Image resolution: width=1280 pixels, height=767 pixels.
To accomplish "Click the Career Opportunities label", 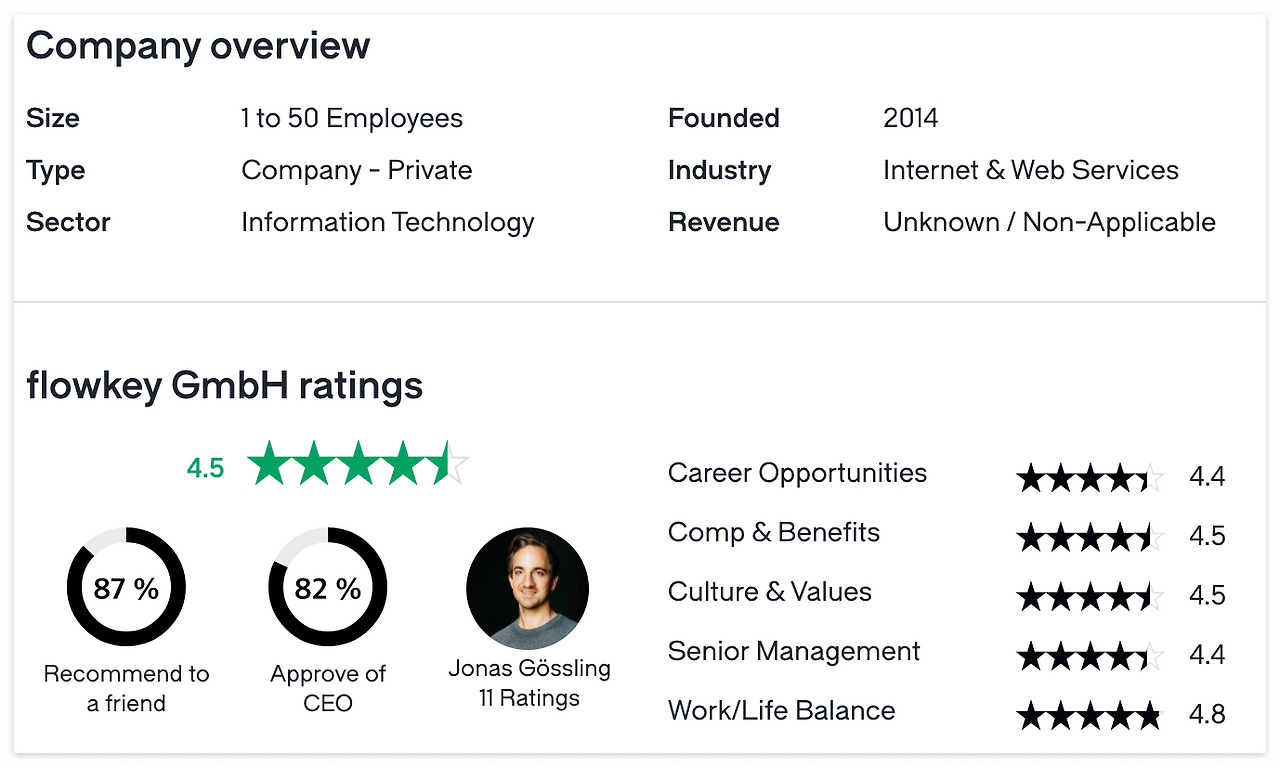I will tap(797, 473).
